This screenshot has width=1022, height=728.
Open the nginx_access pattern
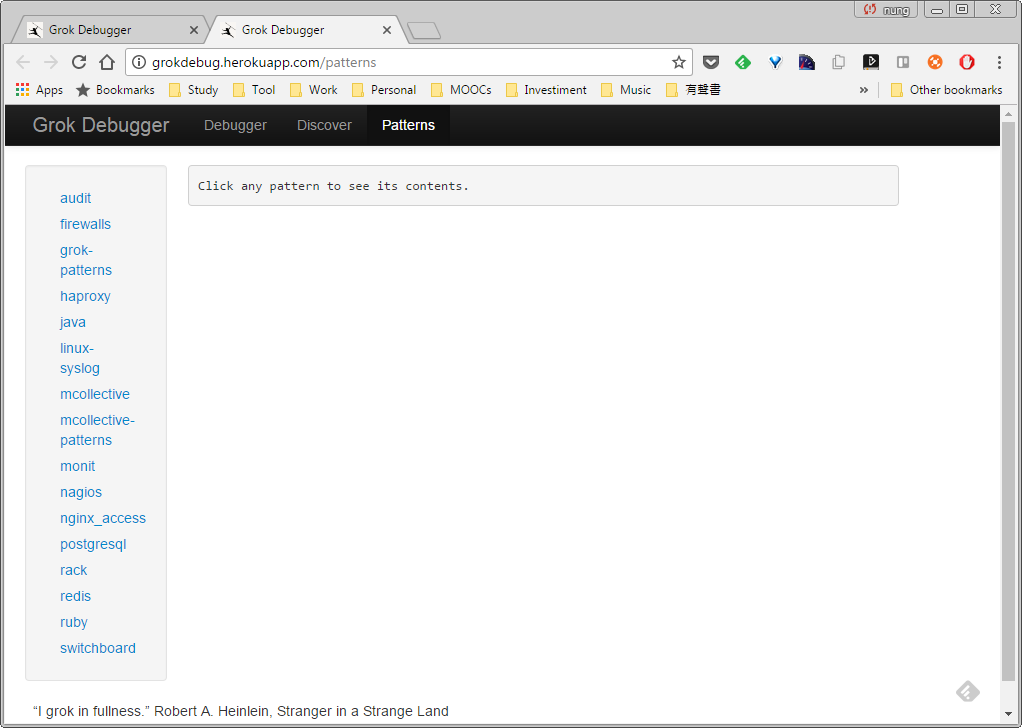(x=103, y=518)
